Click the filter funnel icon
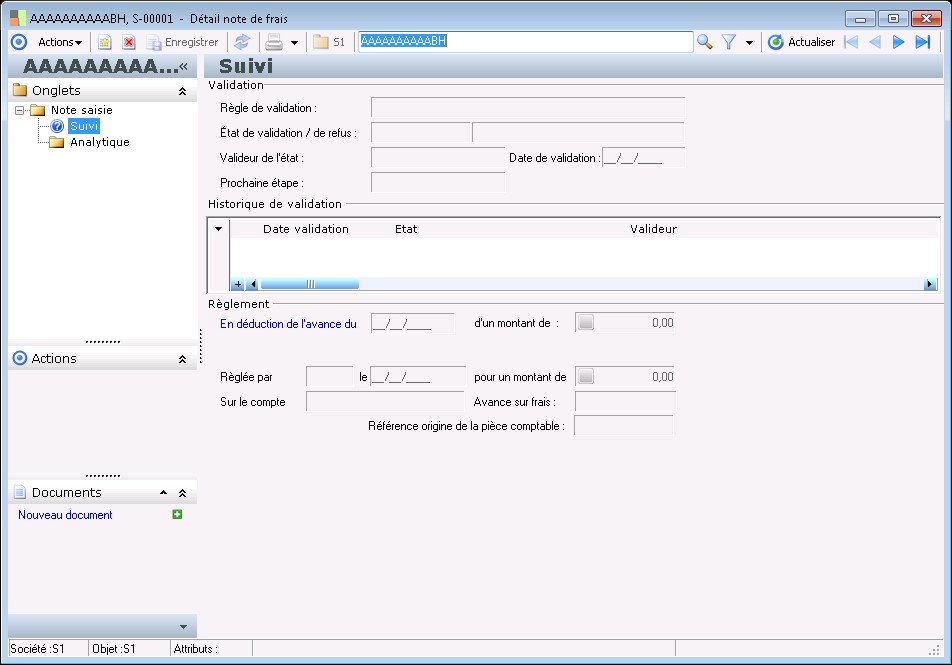The width and height of the screenshot is (952, 665). coord(729,42)
